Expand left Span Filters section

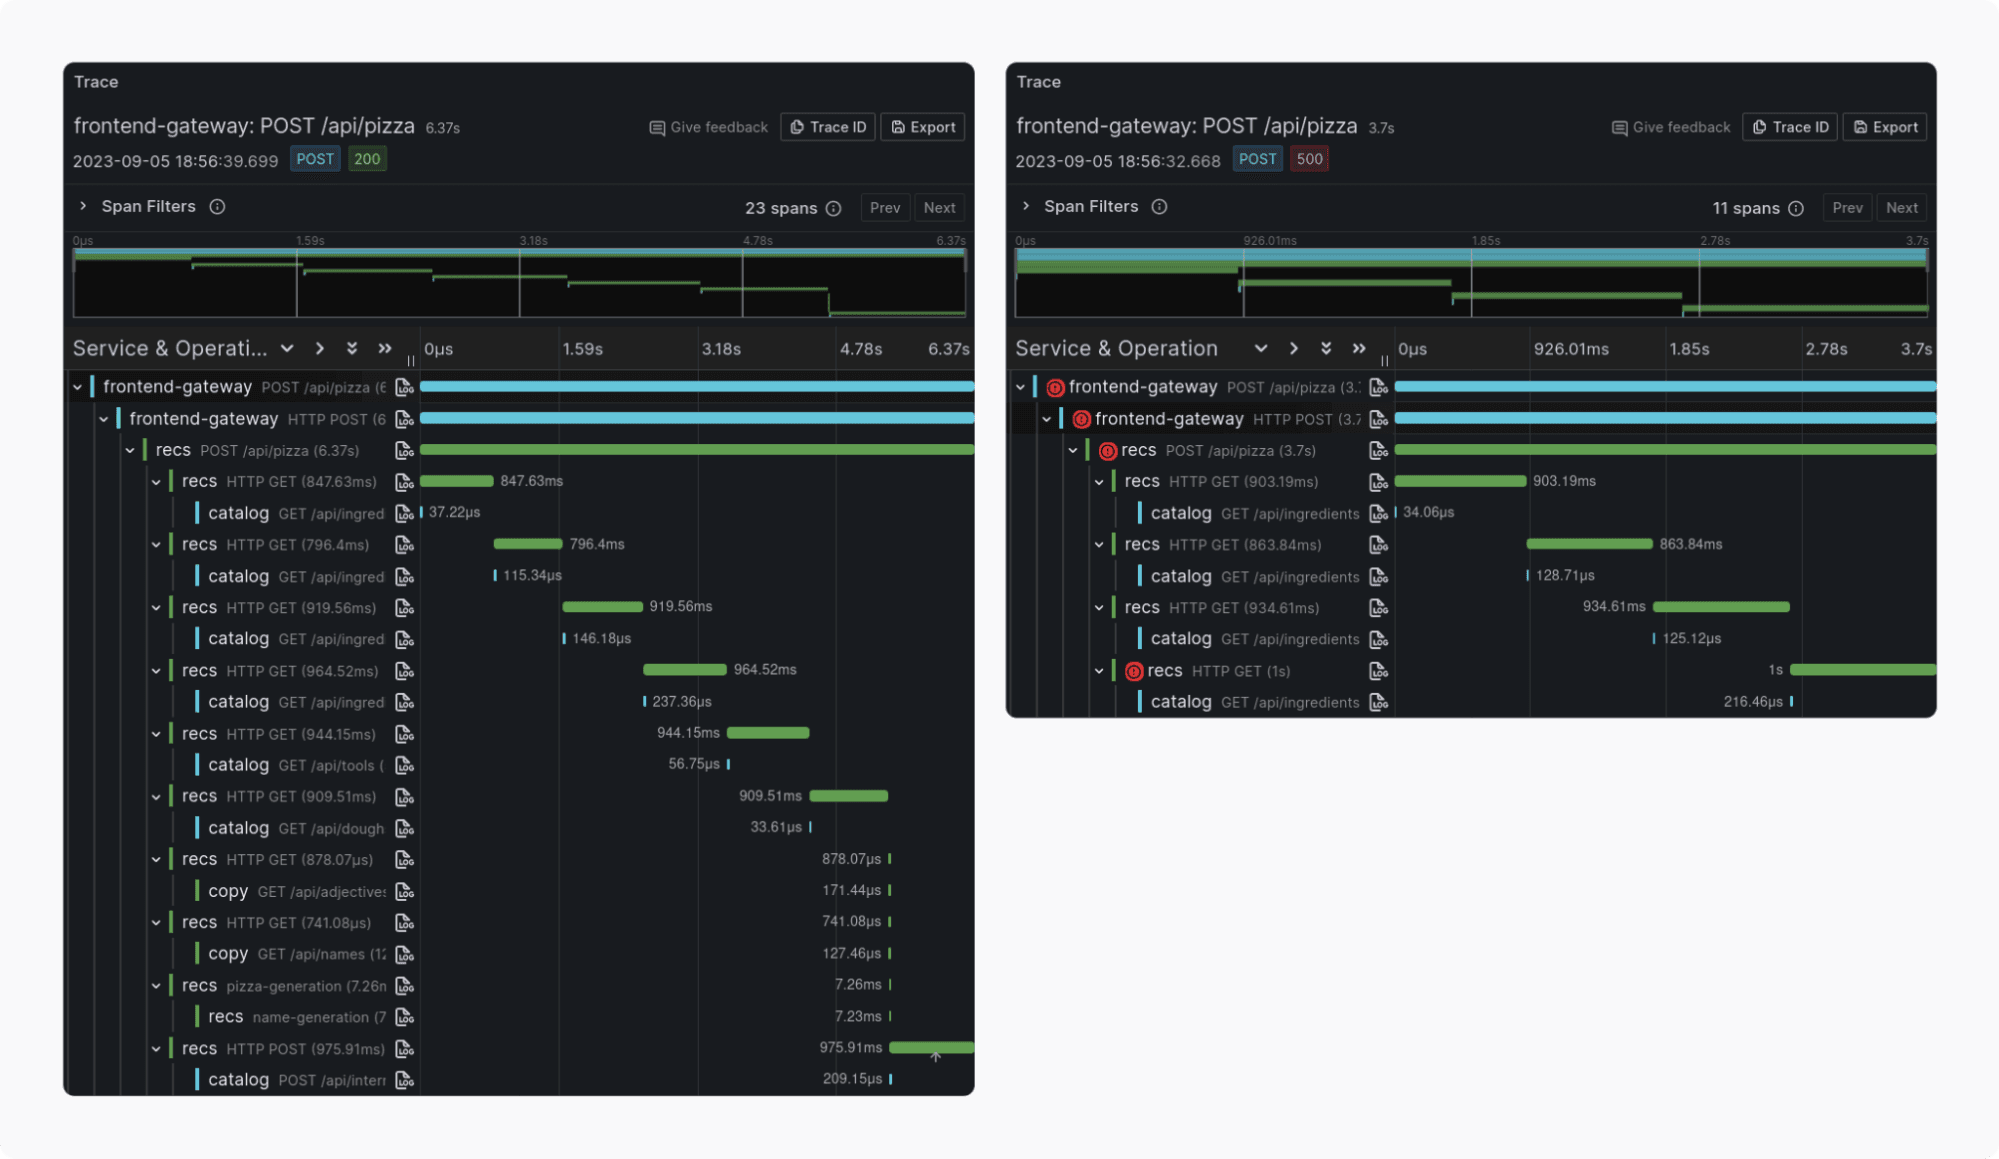[x=83, y=206]
